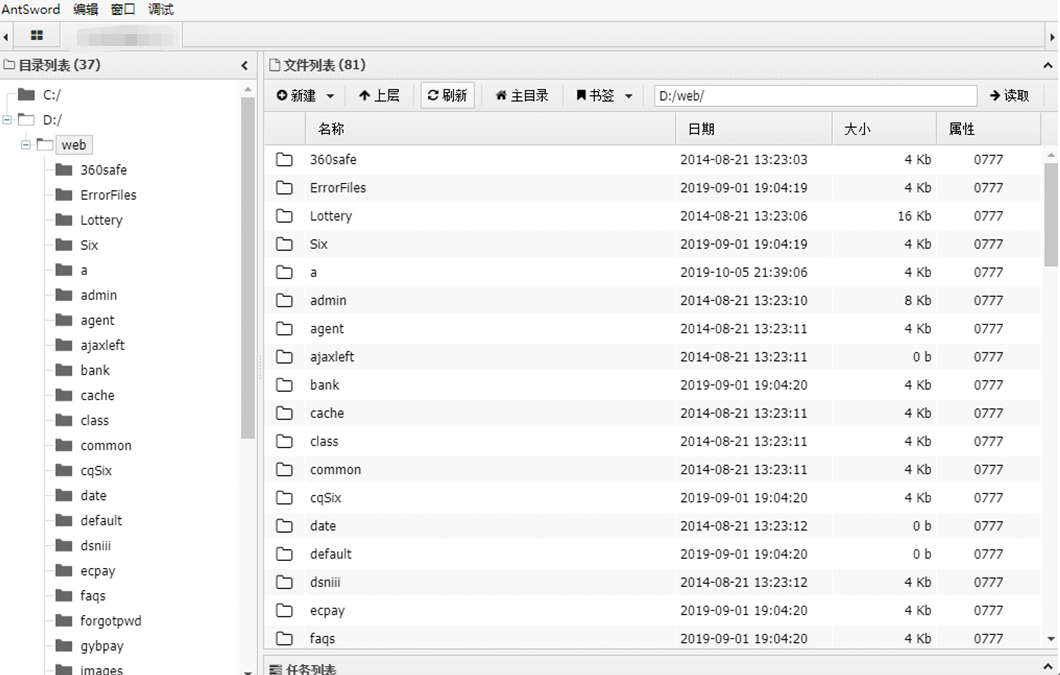This screenshot has height=675, width=1060.
Task: Click the 16 Kb size cell
Action: coord(914,216)
